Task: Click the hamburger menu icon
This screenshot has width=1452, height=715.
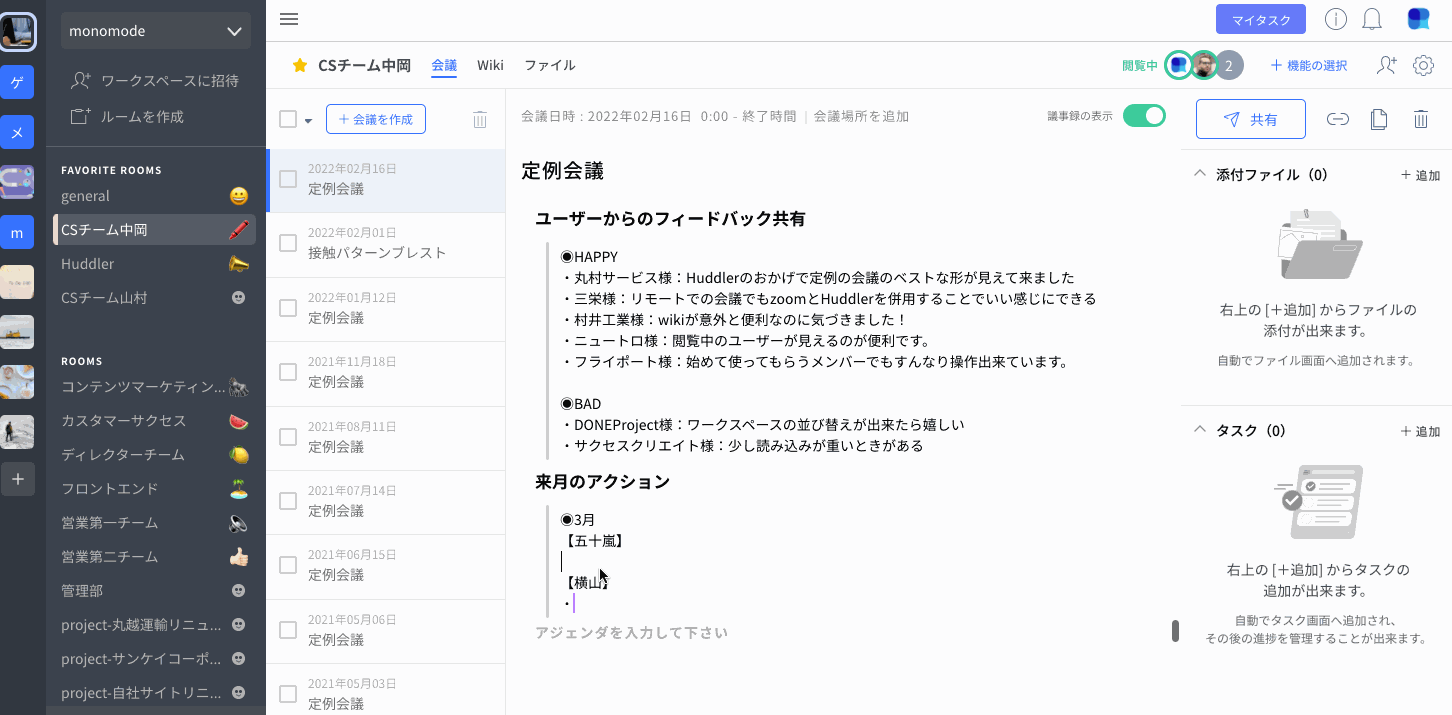Action: [289, 19]
